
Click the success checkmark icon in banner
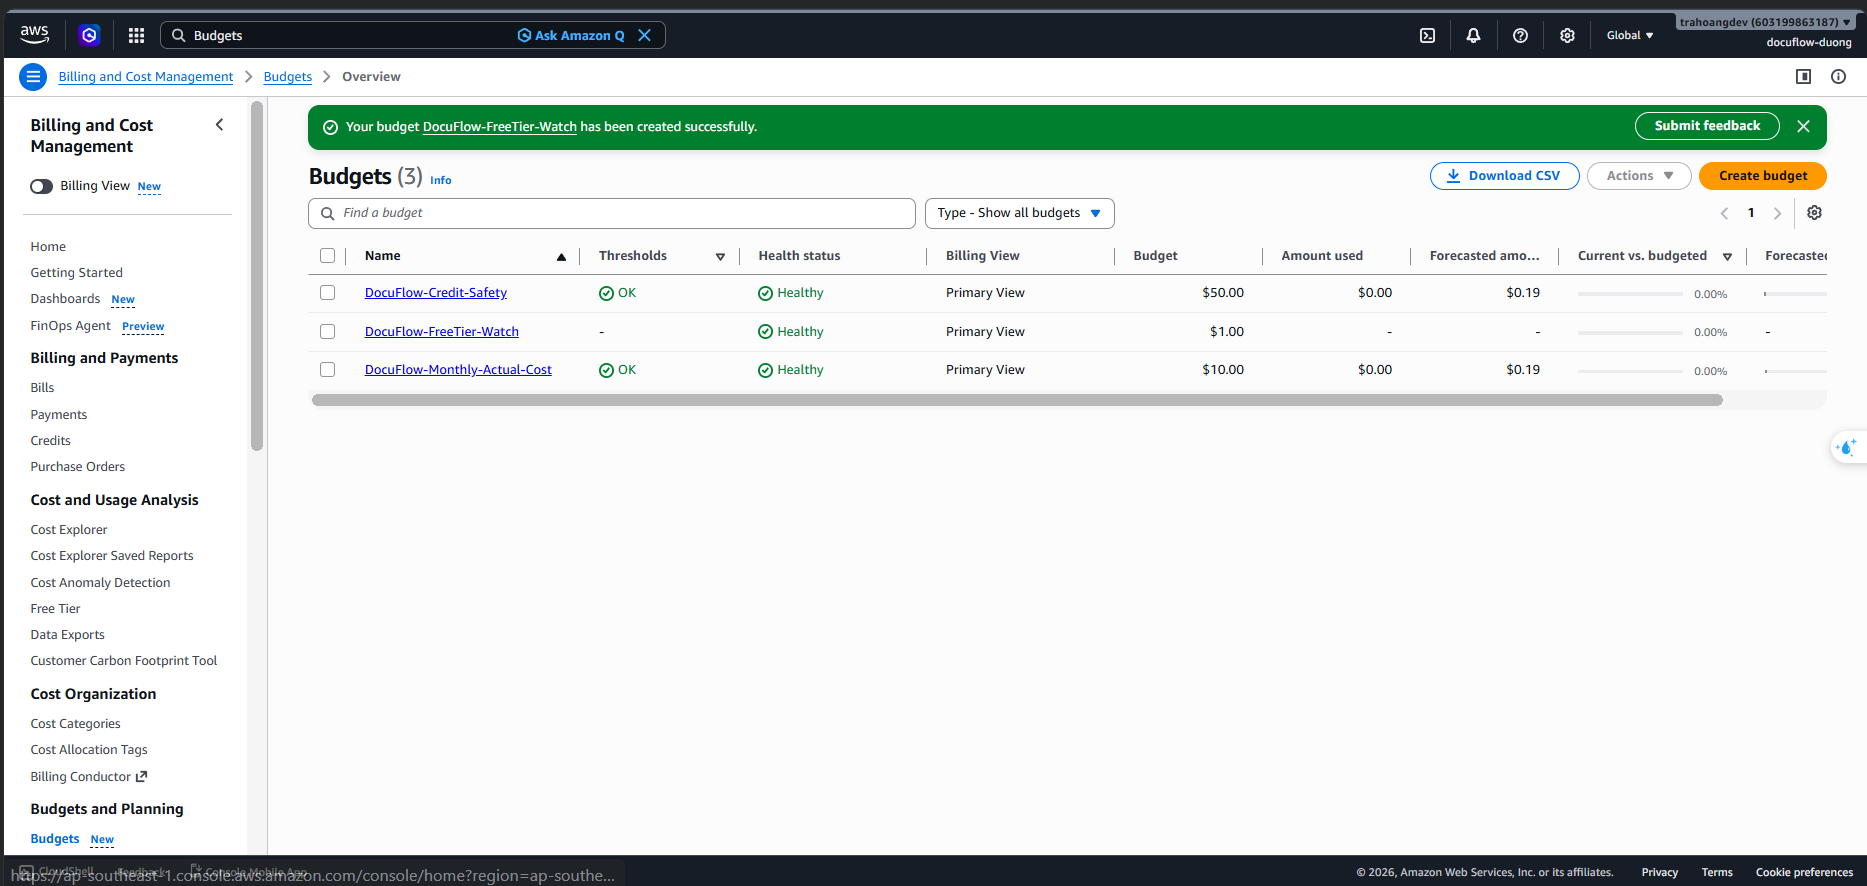click(330, 127)
